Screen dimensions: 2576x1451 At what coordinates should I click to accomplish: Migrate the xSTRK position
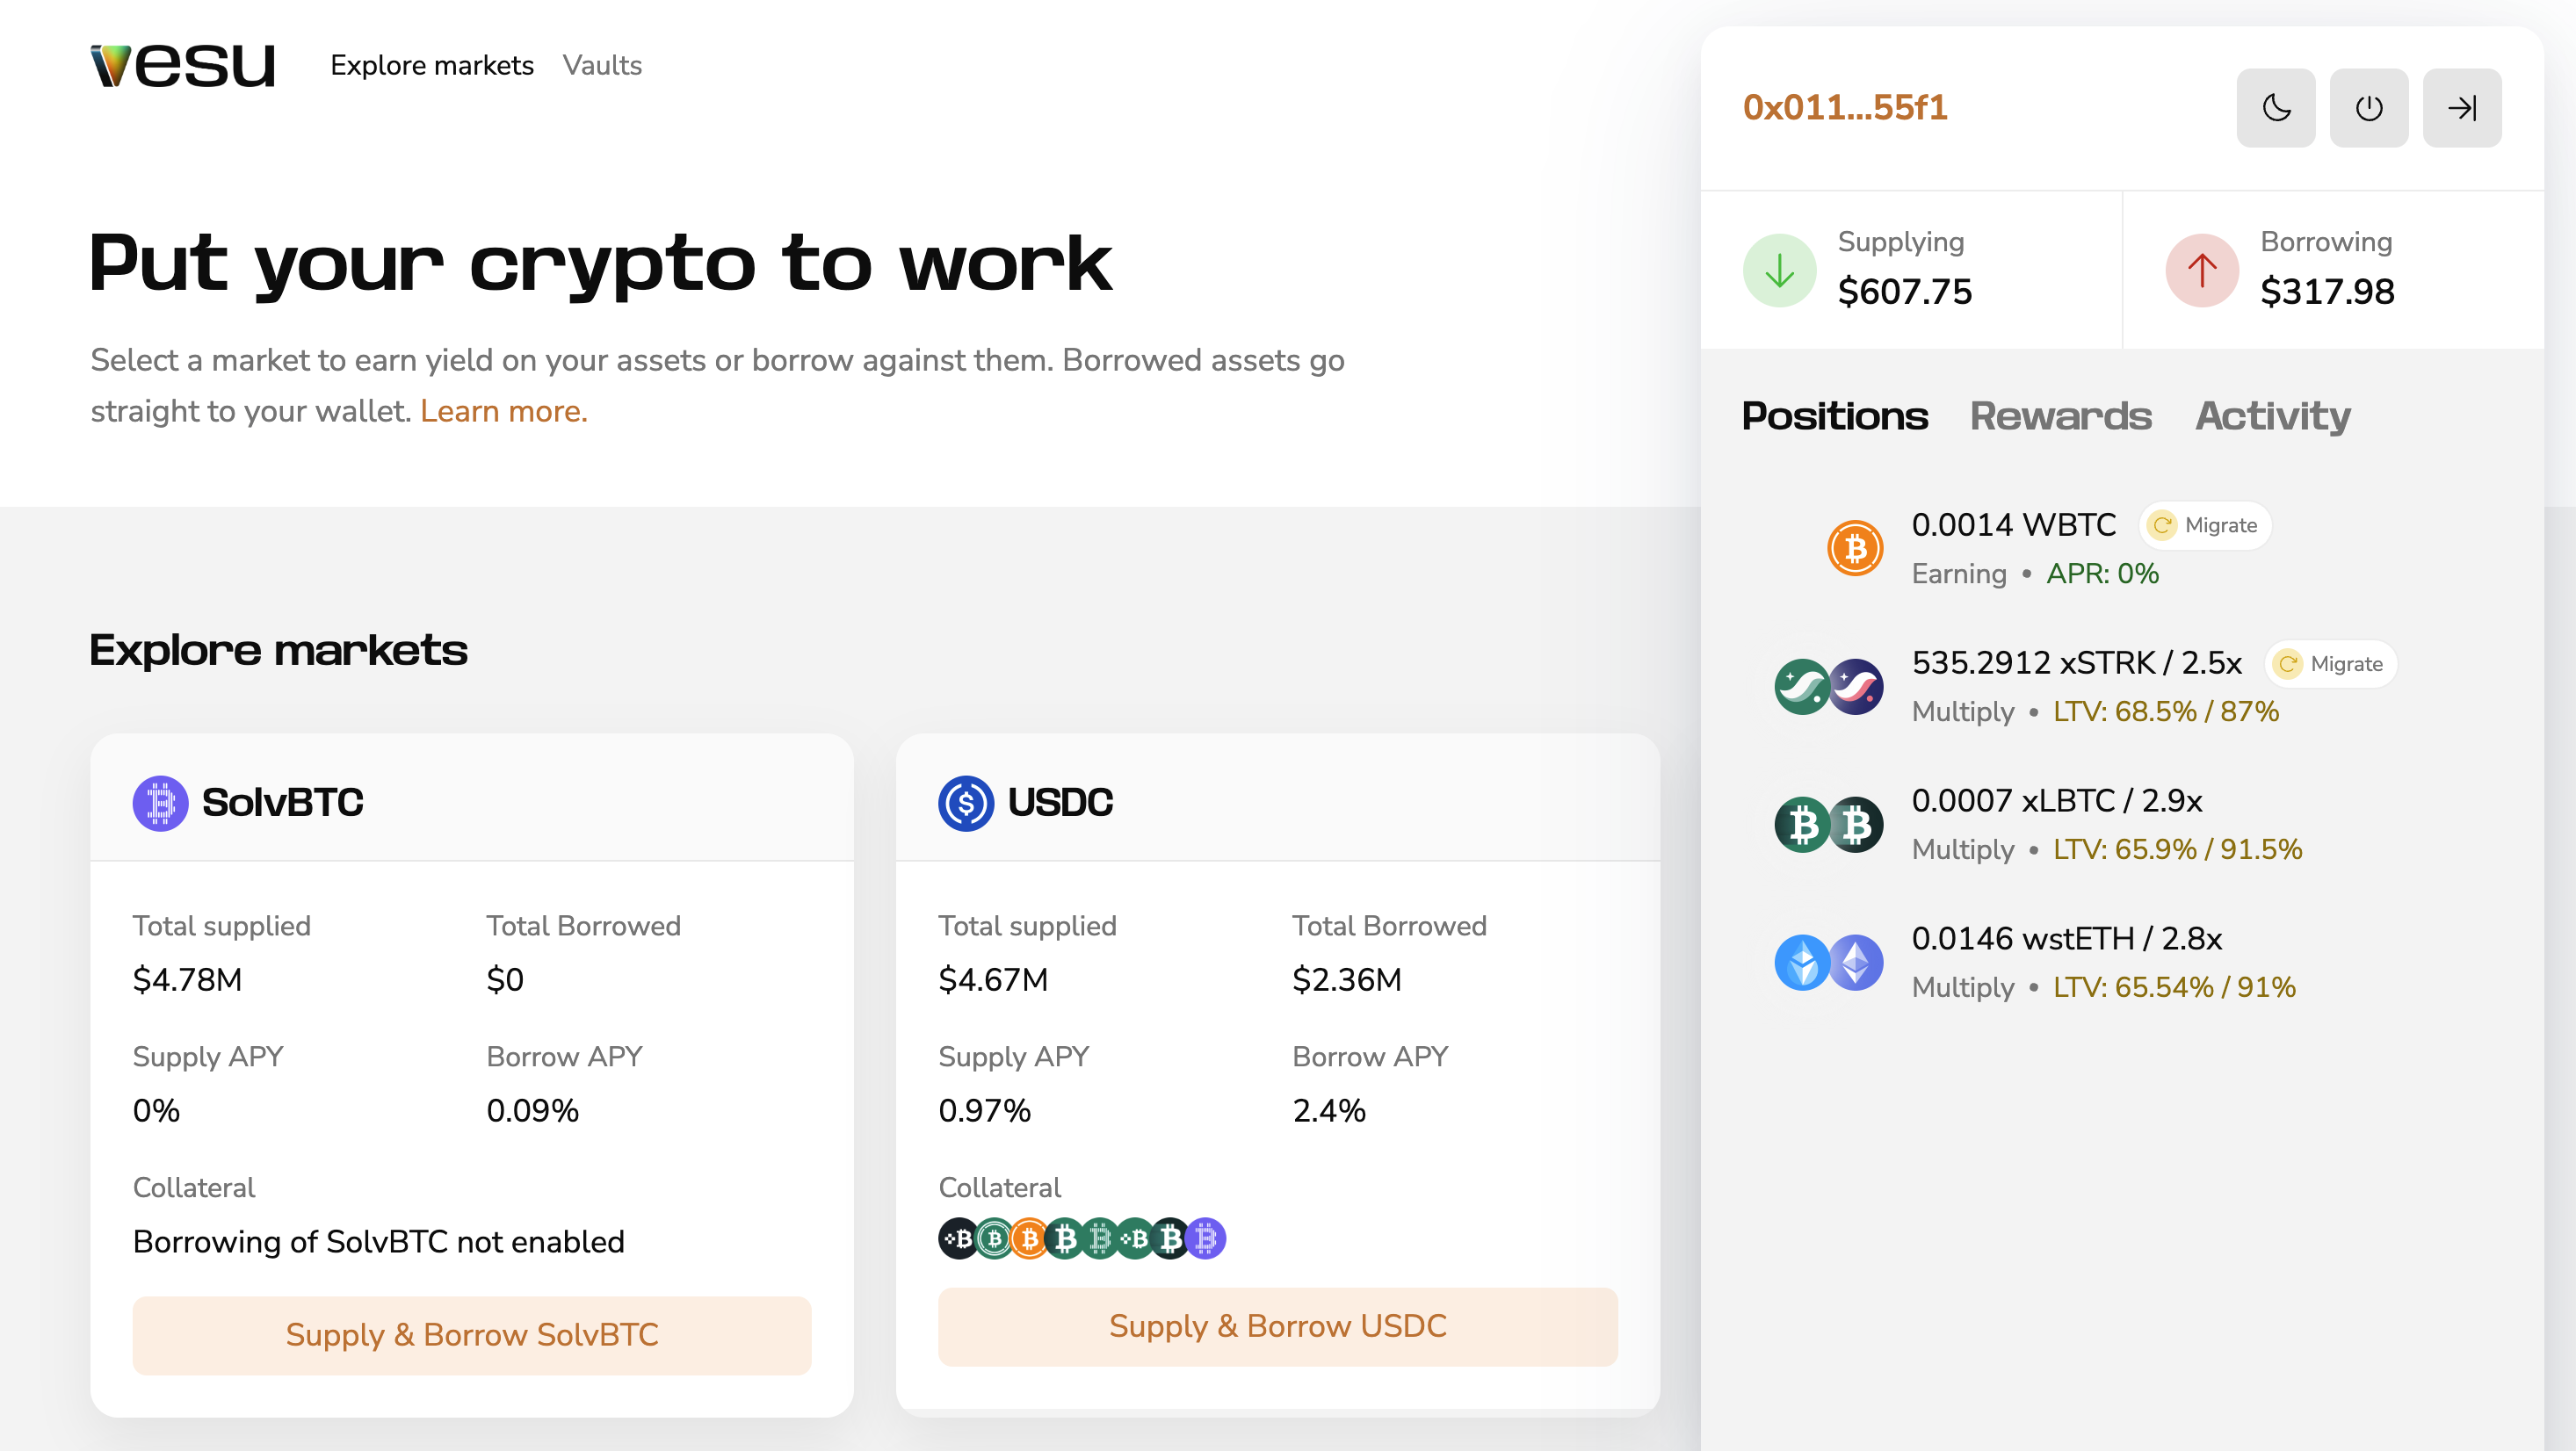click(2330, 663)
